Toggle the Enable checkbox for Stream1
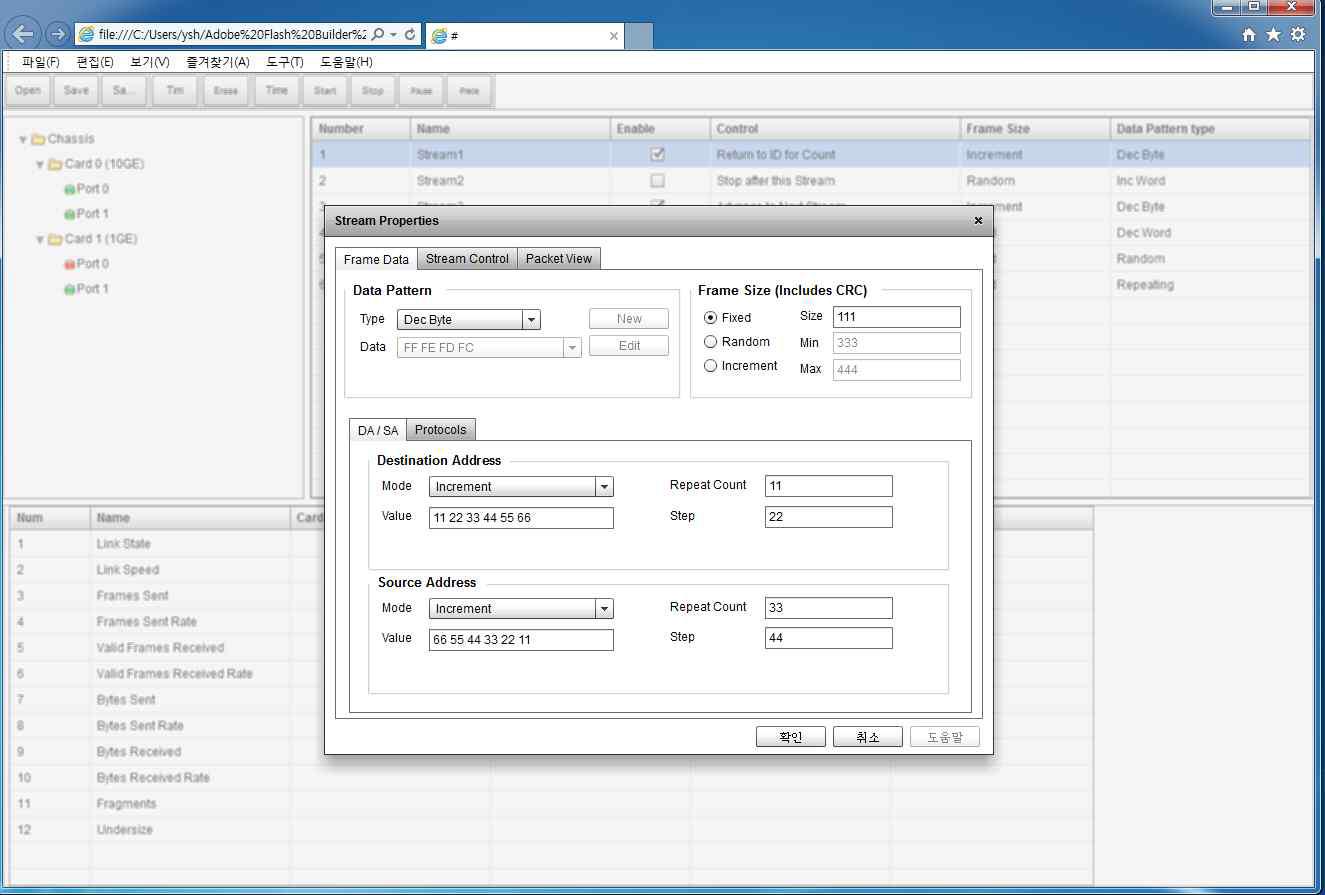Viewport: 1325px width, 895px height. coord(657,155)
